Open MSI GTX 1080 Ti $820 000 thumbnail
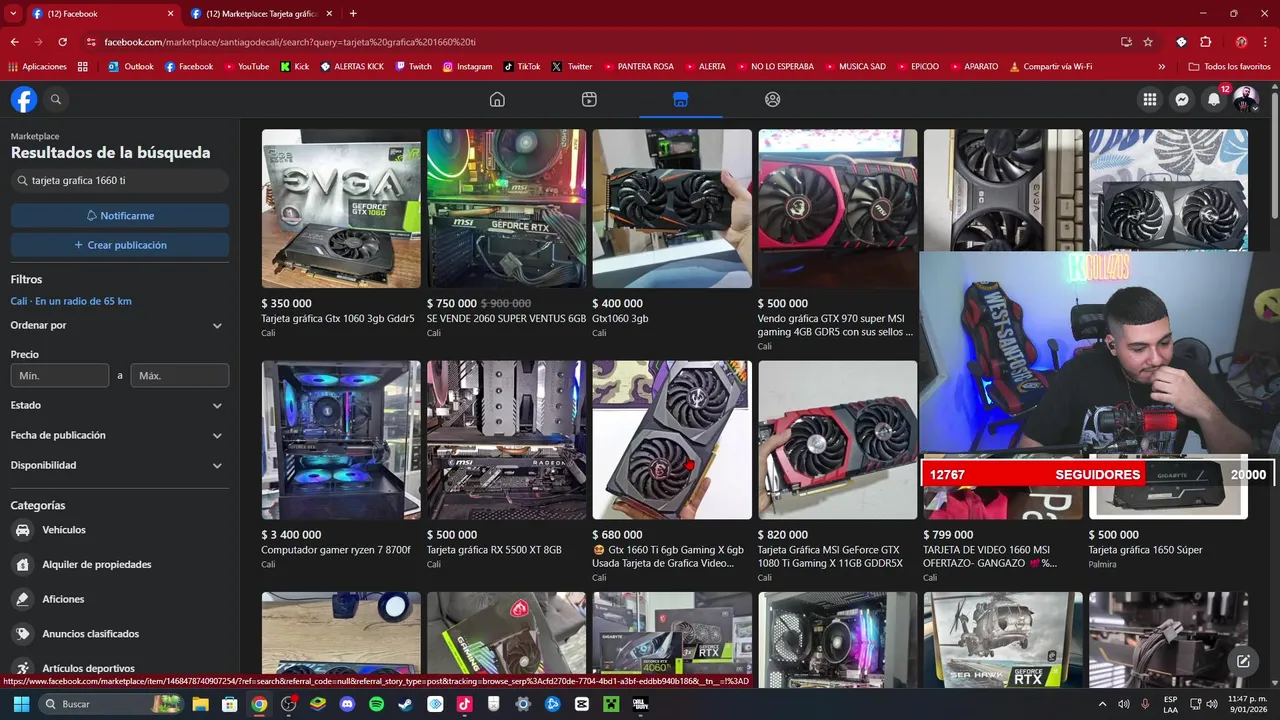The image size is (1280, 720). click(x=837, y=440)
